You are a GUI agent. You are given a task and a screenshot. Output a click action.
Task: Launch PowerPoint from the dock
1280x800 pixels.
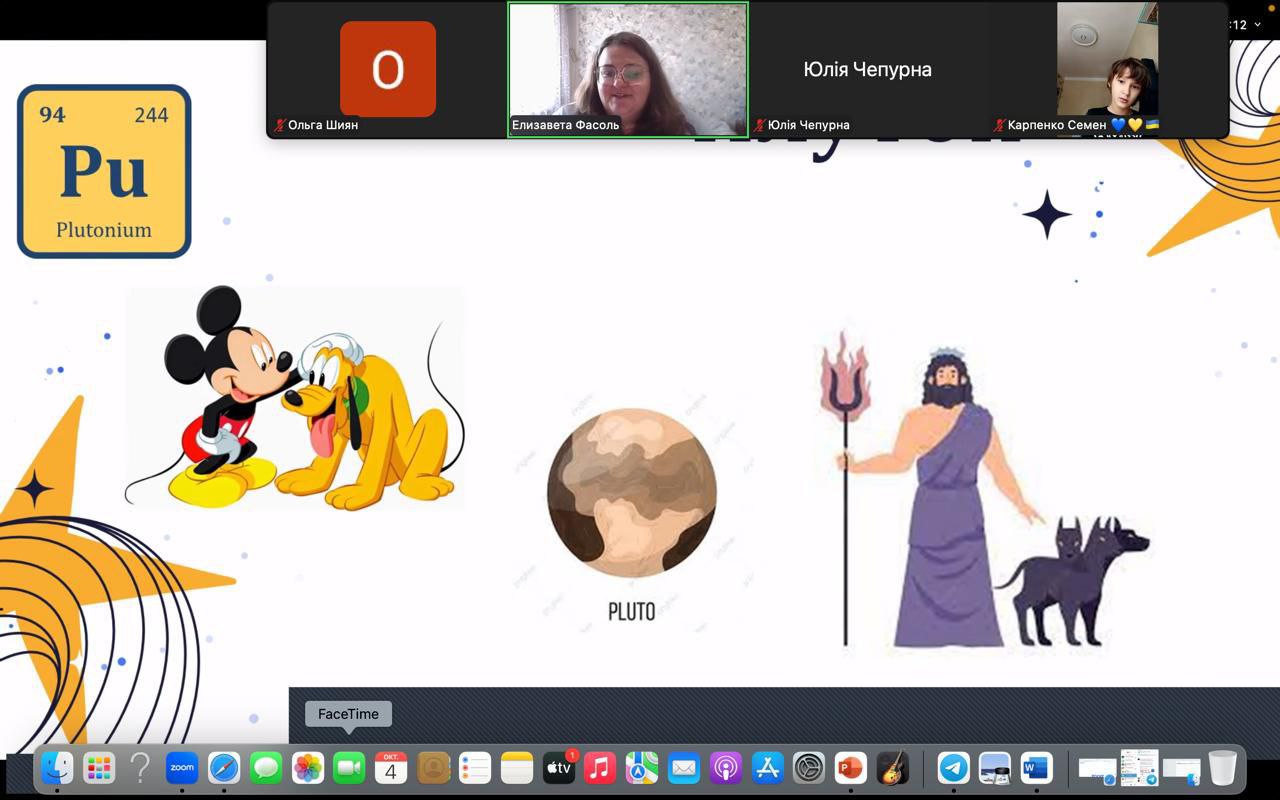pos(851,768)
